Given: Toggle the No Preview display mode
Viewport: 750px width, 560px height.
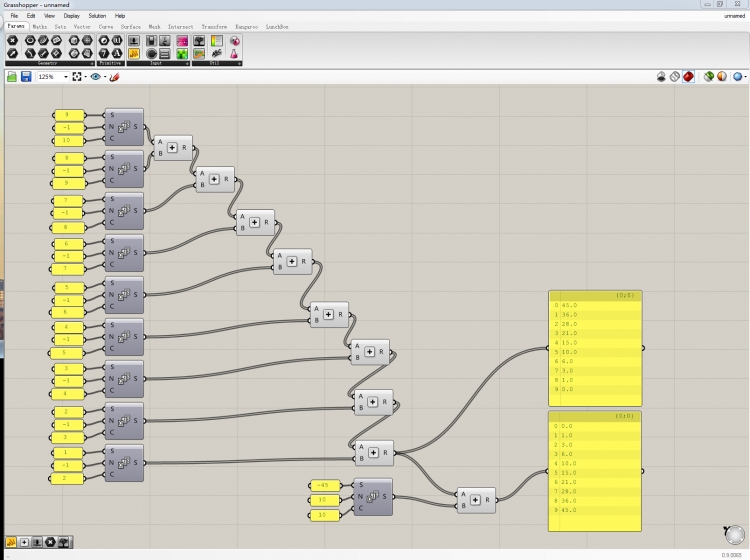Looking at the screenshot, I should (x=661, y=77).
